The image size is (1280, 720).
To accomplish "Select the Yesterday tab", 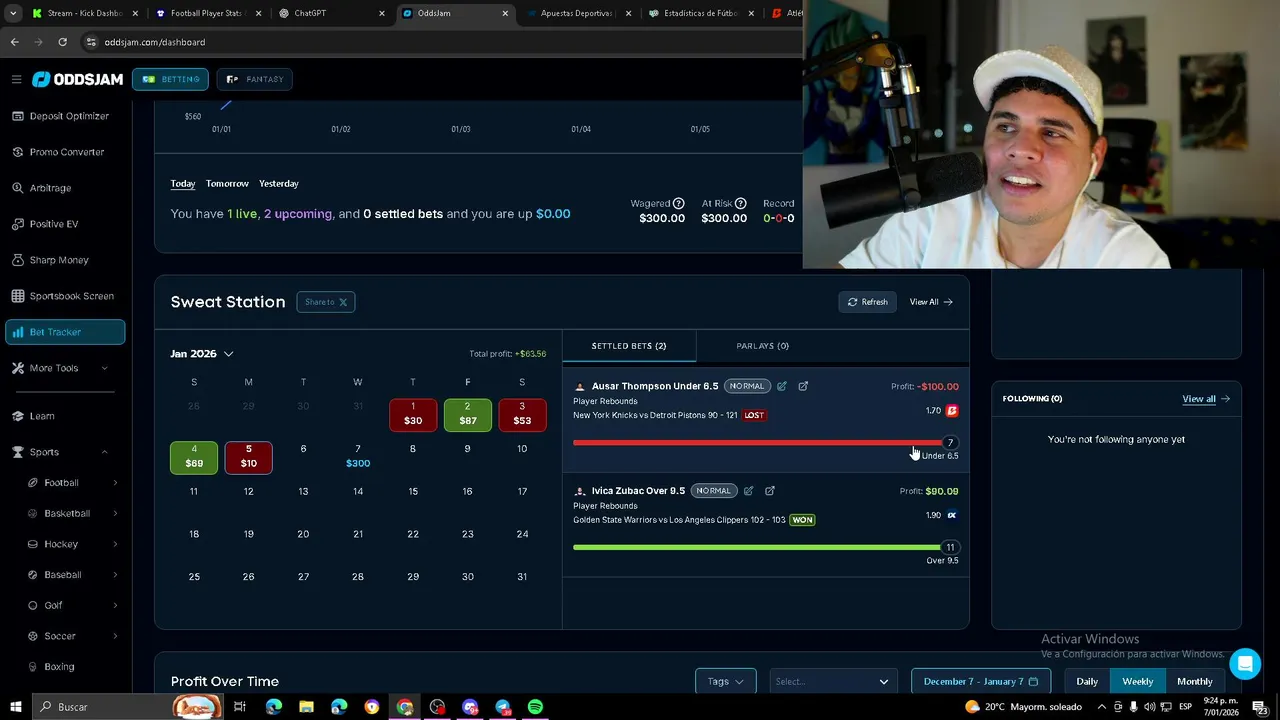I will [279, 184].
